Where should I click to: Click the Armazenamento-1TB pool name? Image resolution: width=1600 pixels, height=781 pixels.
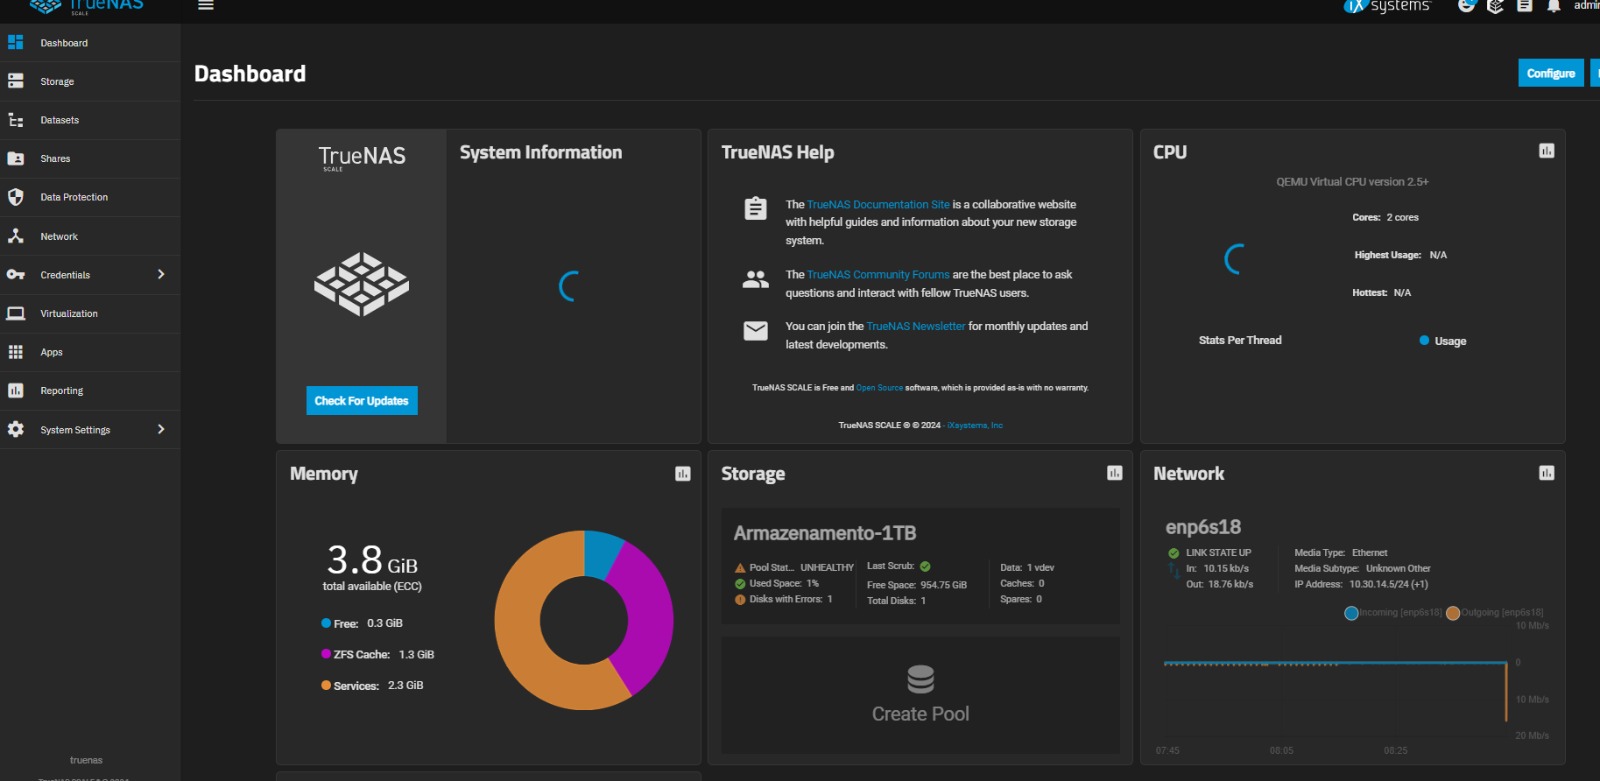pyautogui.click(x=825, y=533)
